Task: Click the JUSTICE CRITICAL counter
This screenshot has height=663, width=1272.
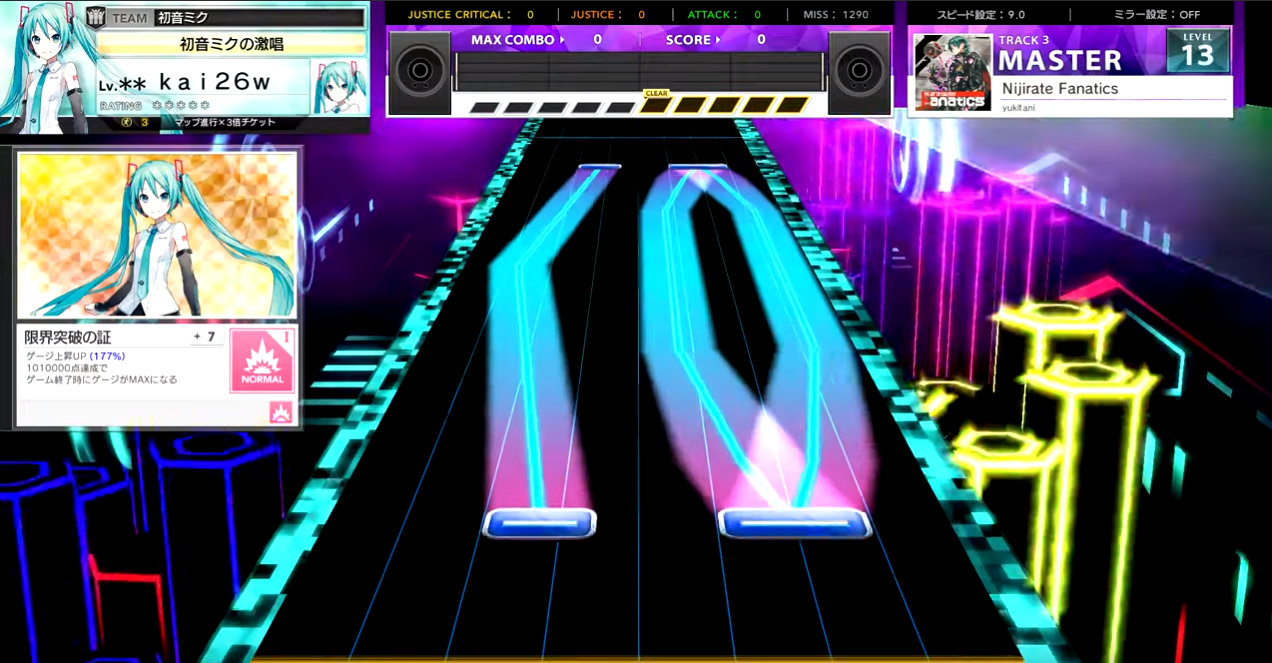Action: point(470,15)
